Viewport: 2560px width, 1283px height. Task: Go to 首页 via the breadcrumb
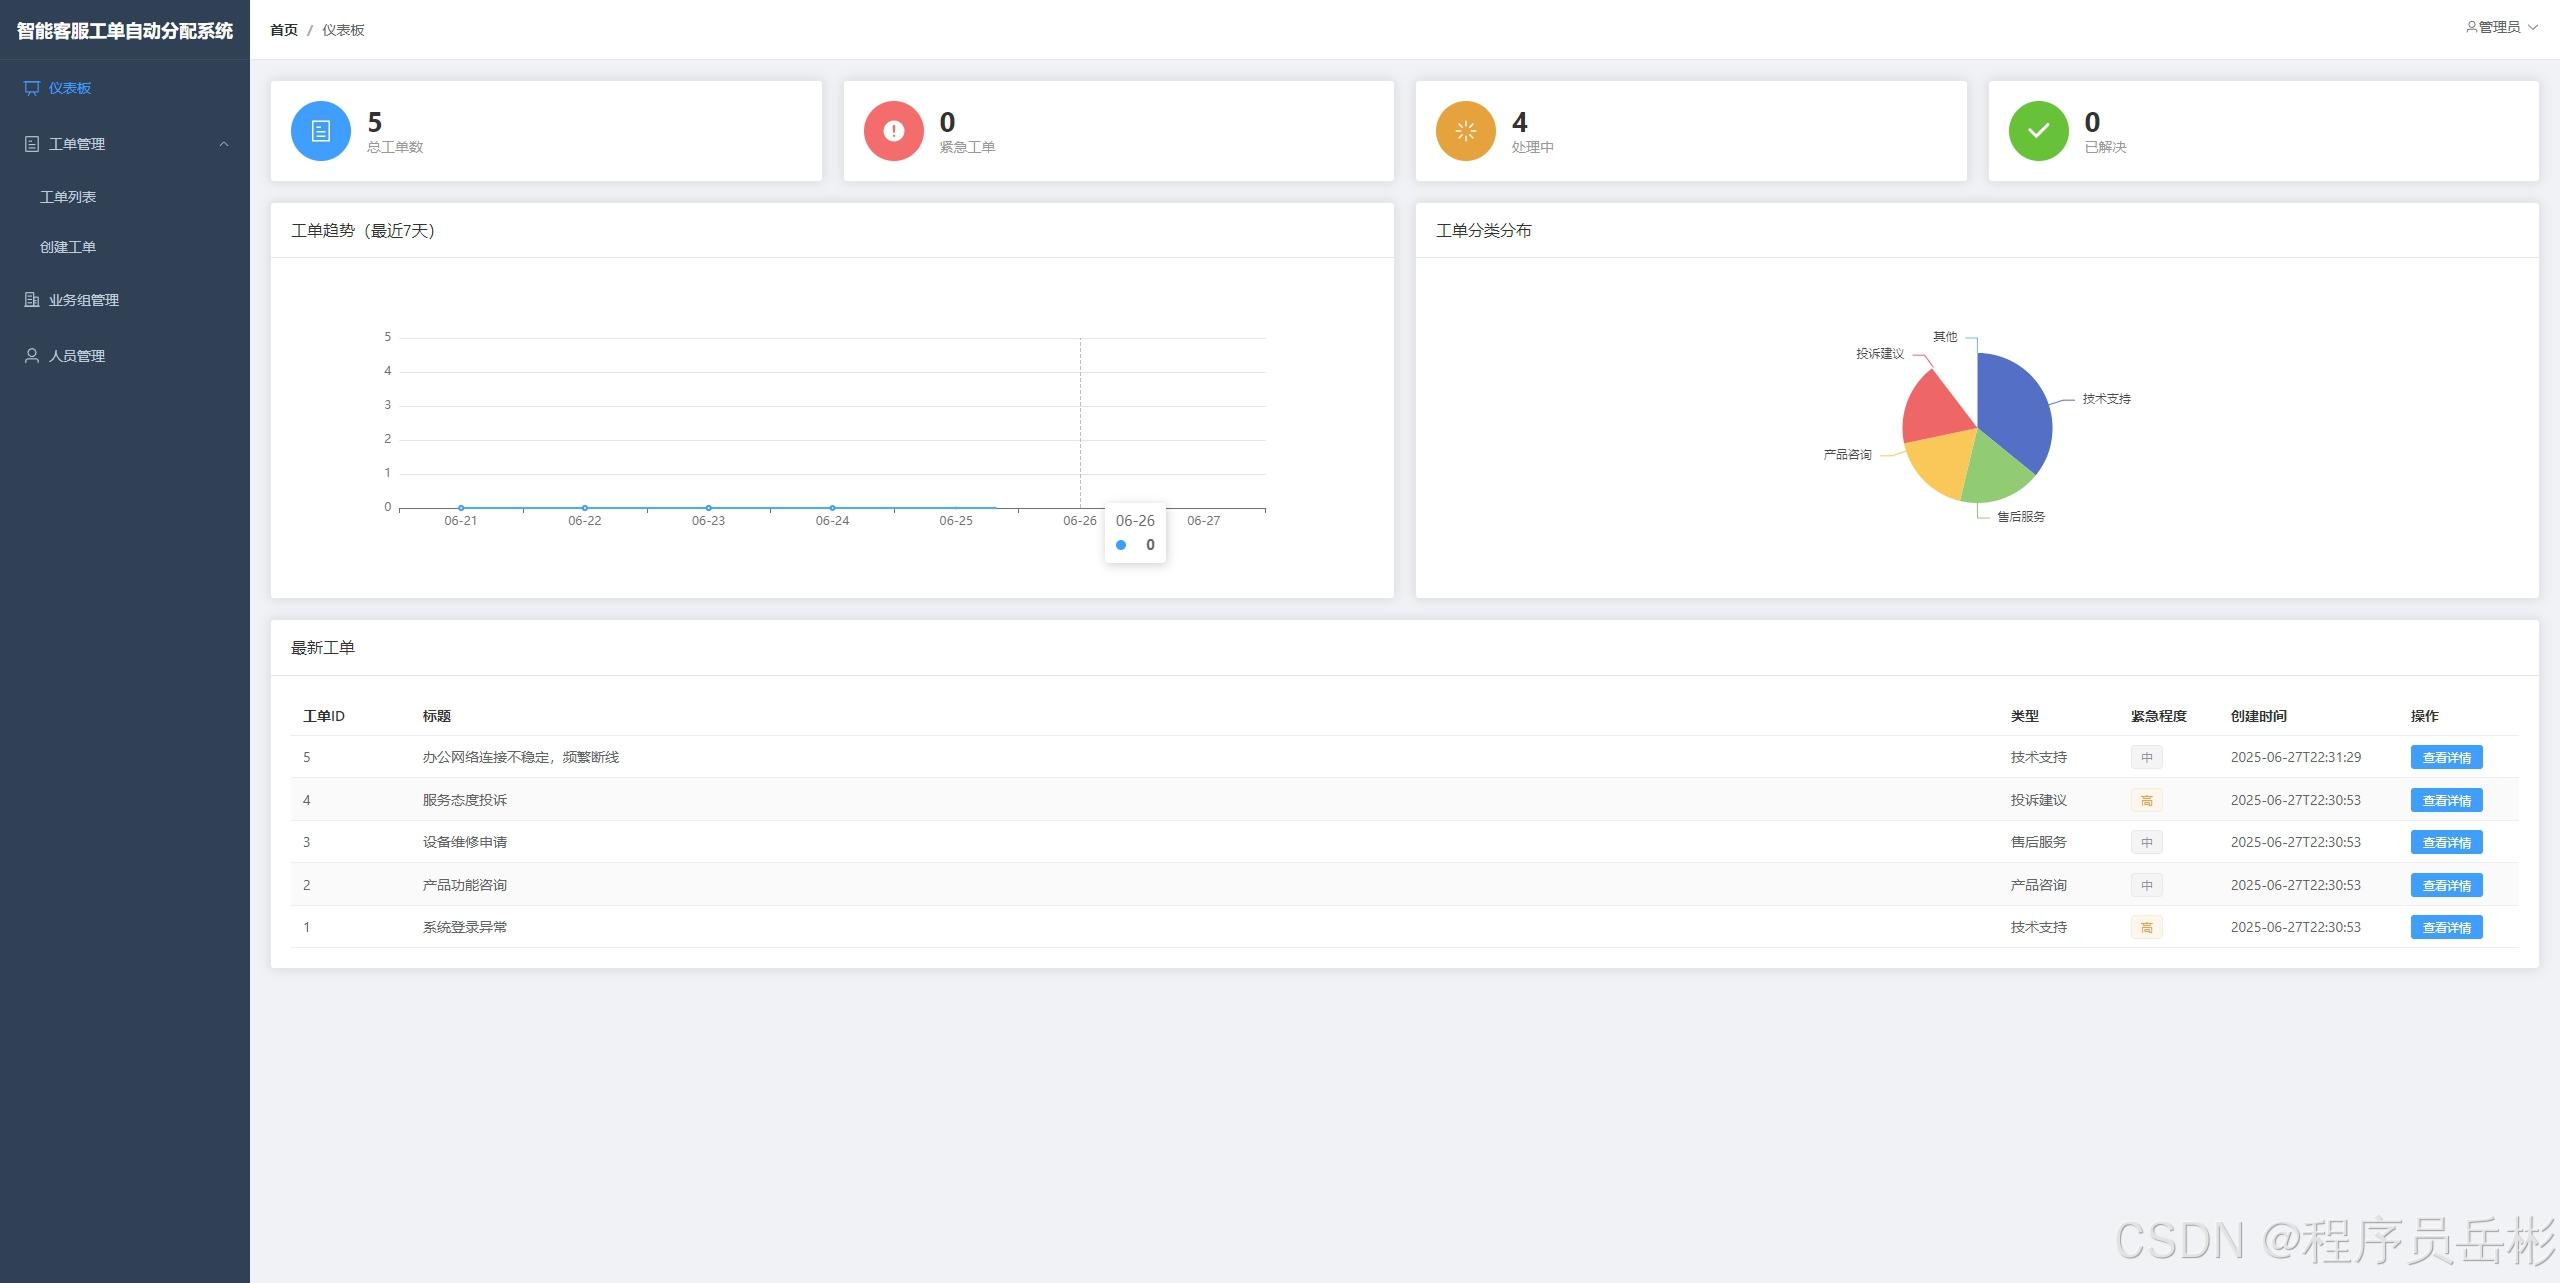pos(284,30)
